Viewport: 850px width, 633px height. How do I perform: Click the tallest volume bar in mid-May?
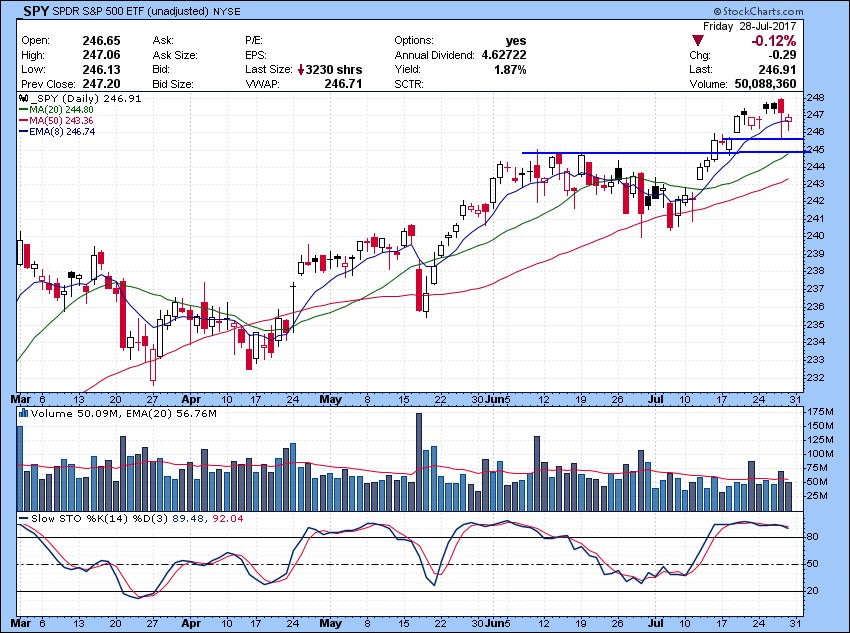[418, 462]
